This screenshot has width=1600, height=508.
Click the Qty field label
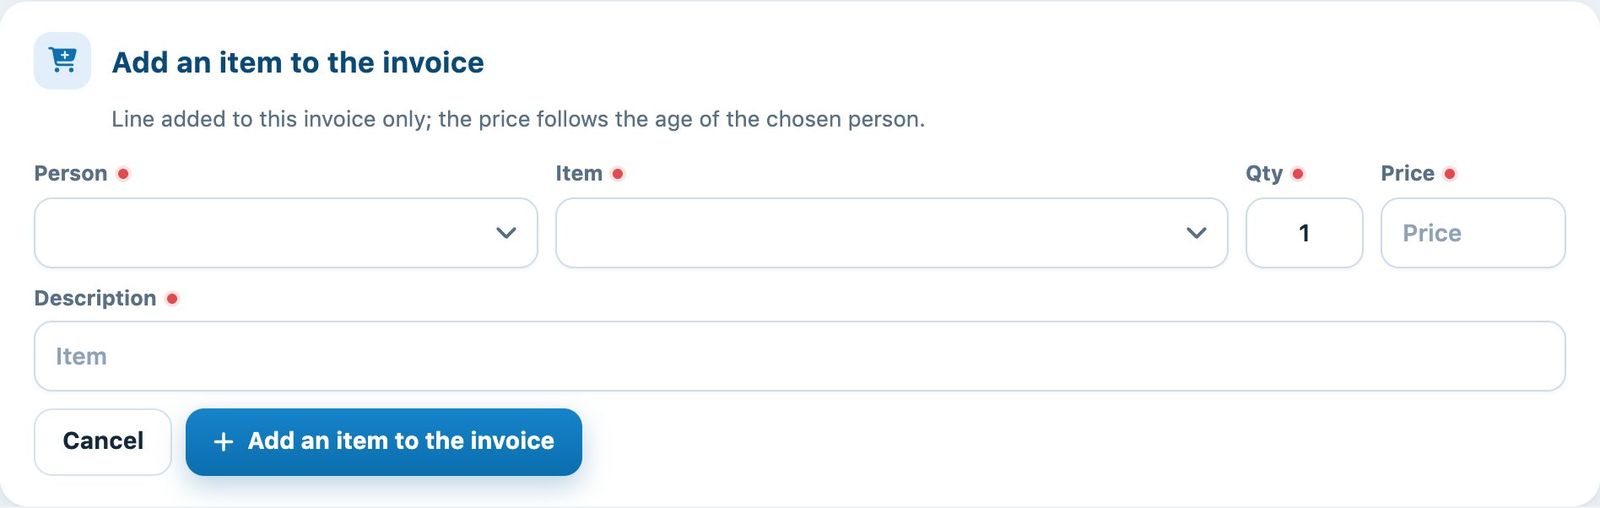(x=1264, y=174)
